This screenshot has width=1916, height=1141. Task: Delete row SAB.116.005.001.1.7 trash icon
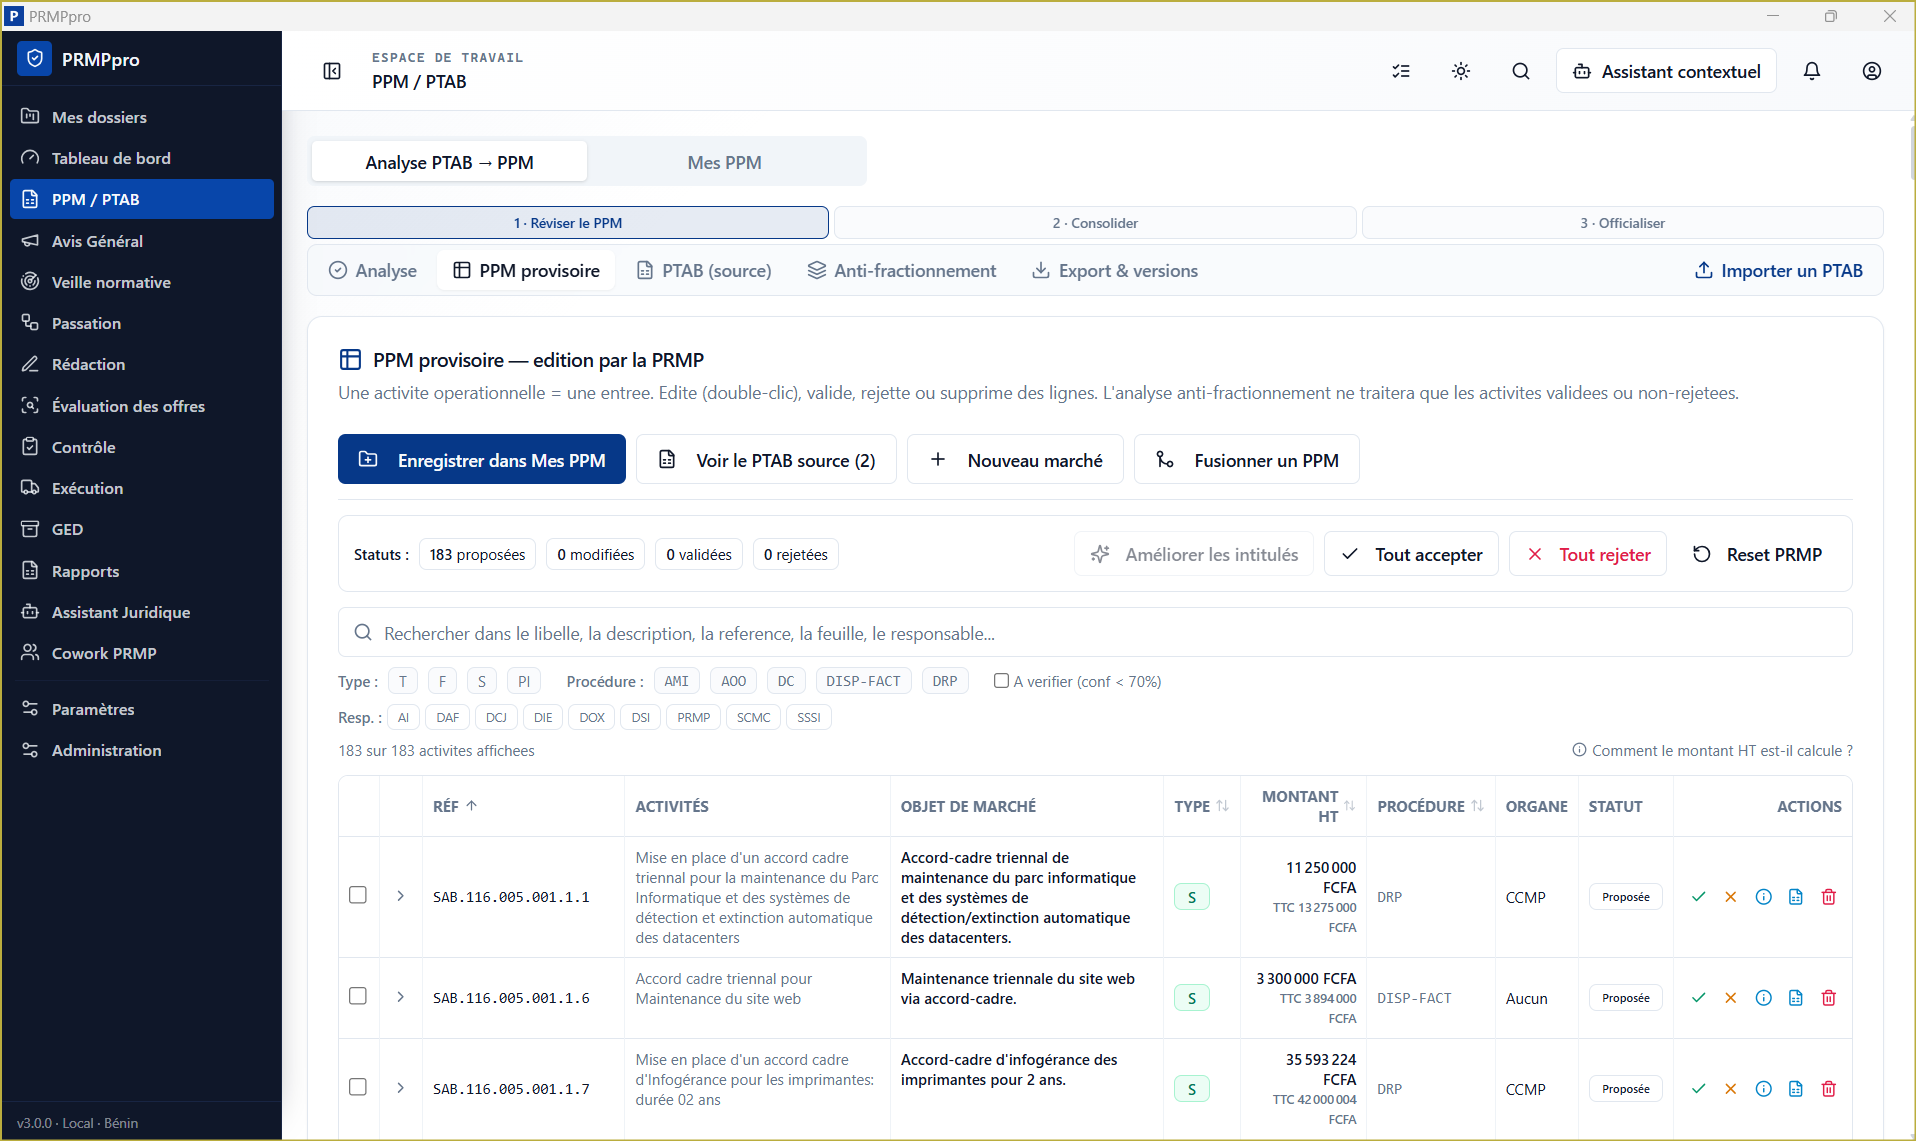(1829, 1089)
